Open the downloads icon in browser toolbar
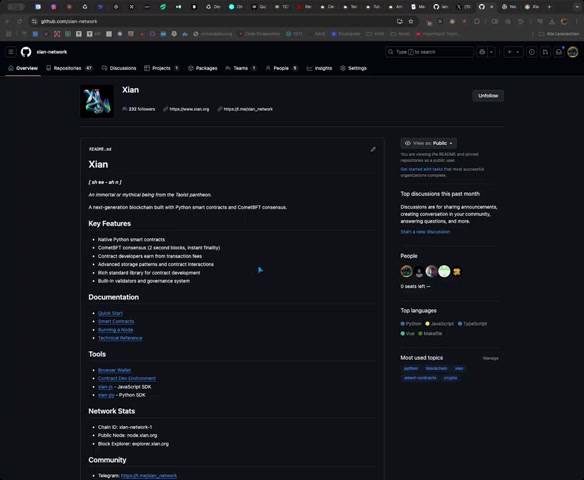 click(552, 22)
